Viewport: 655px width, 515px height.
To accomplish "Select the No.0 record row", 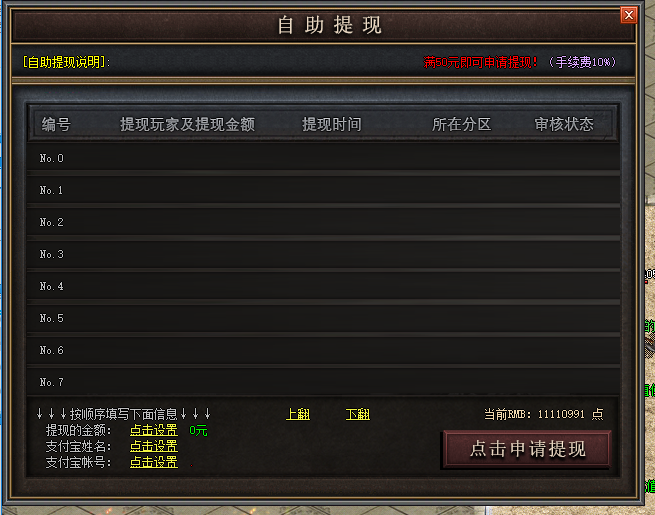I will click(323, 158).
